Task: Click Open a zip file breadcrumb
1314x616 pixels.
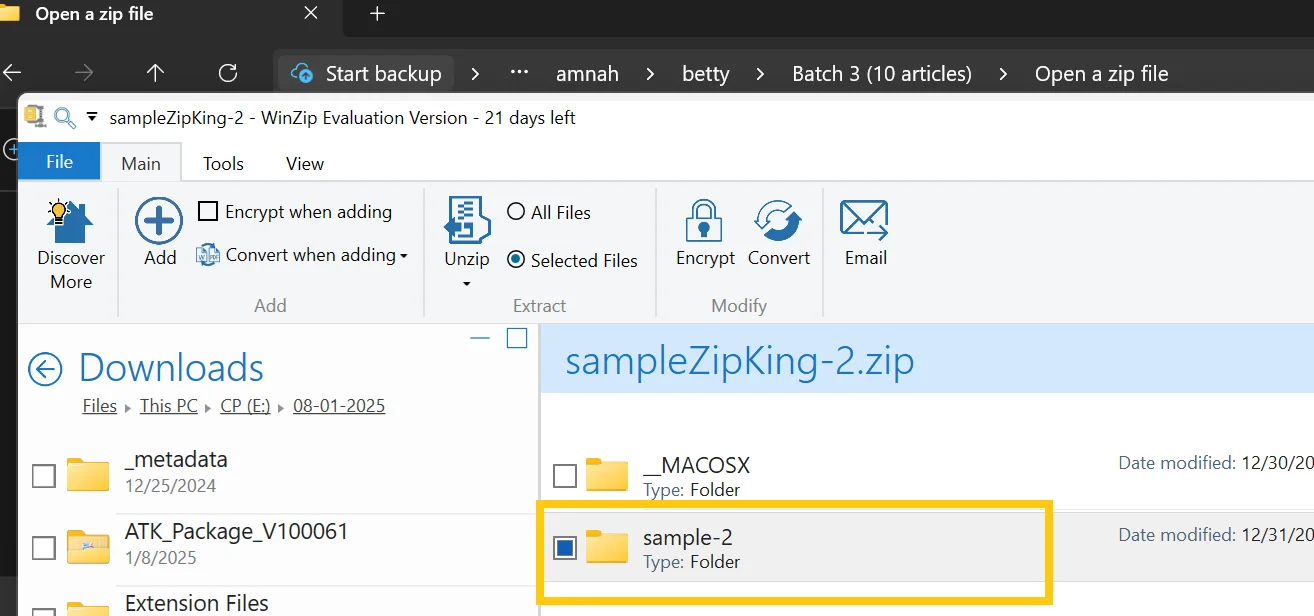Action: coord(1102,73)
